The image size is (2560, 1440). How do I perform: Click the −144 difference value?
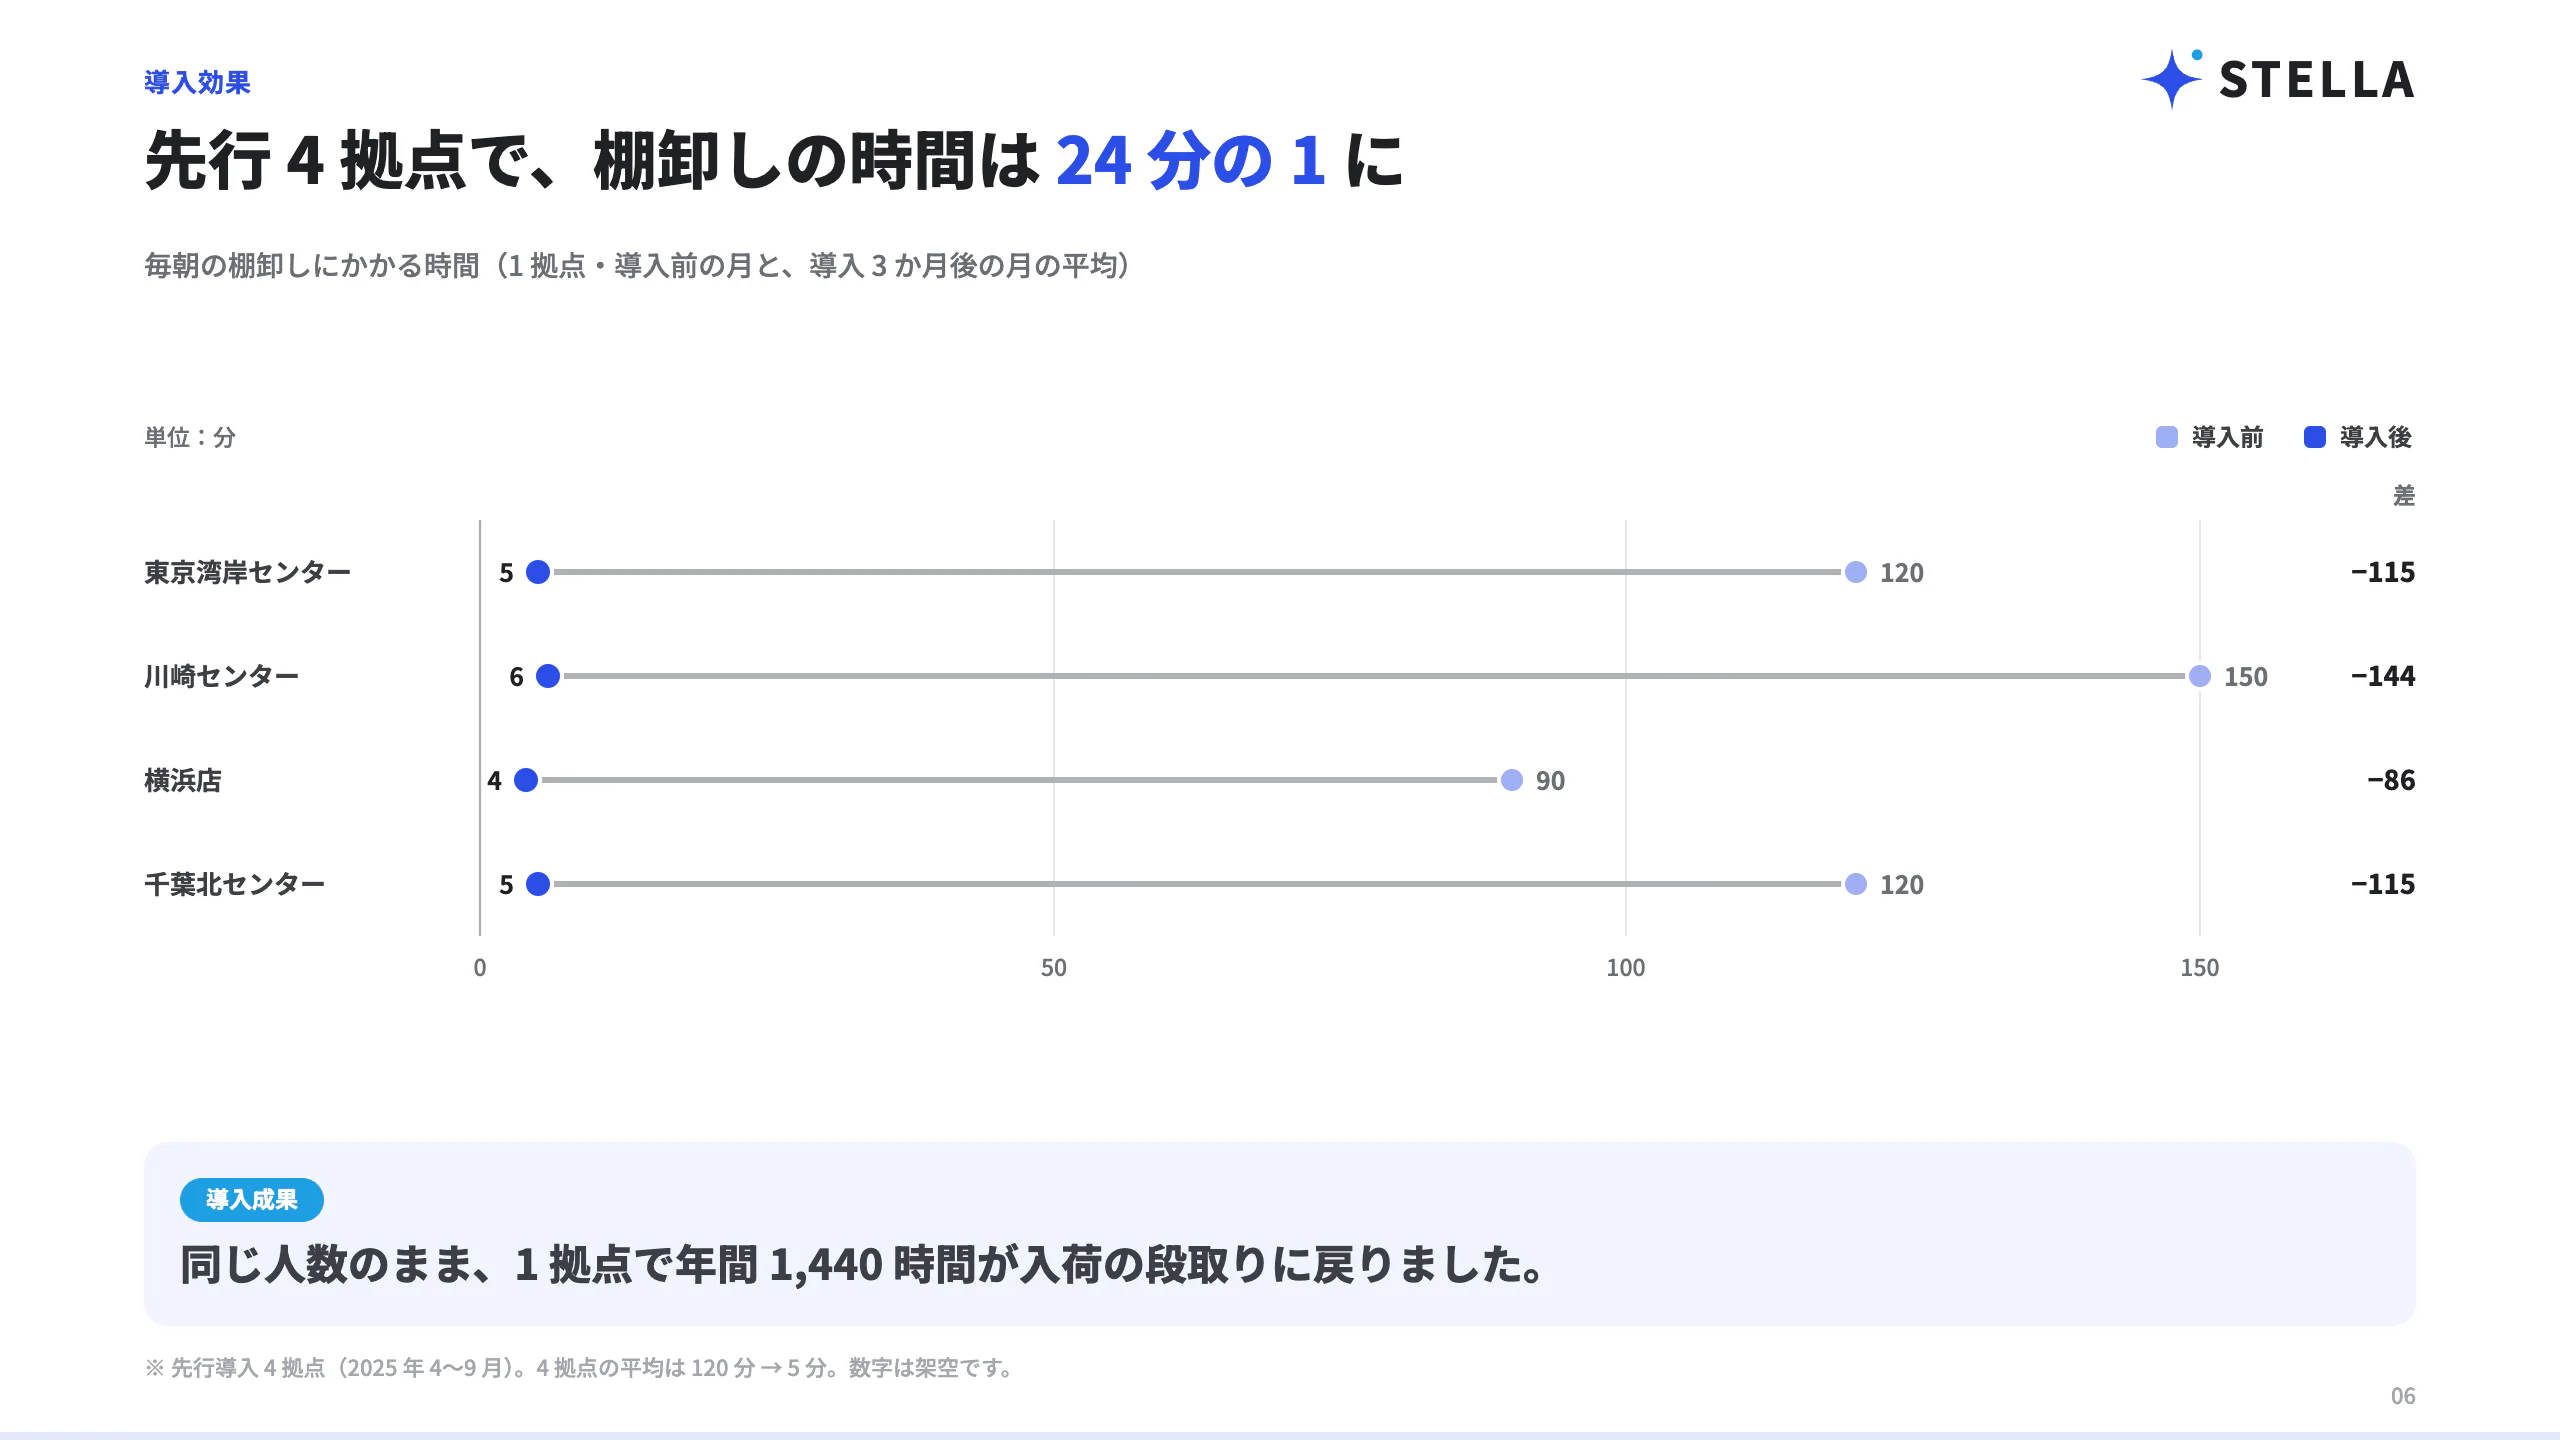click(2383, 676)
